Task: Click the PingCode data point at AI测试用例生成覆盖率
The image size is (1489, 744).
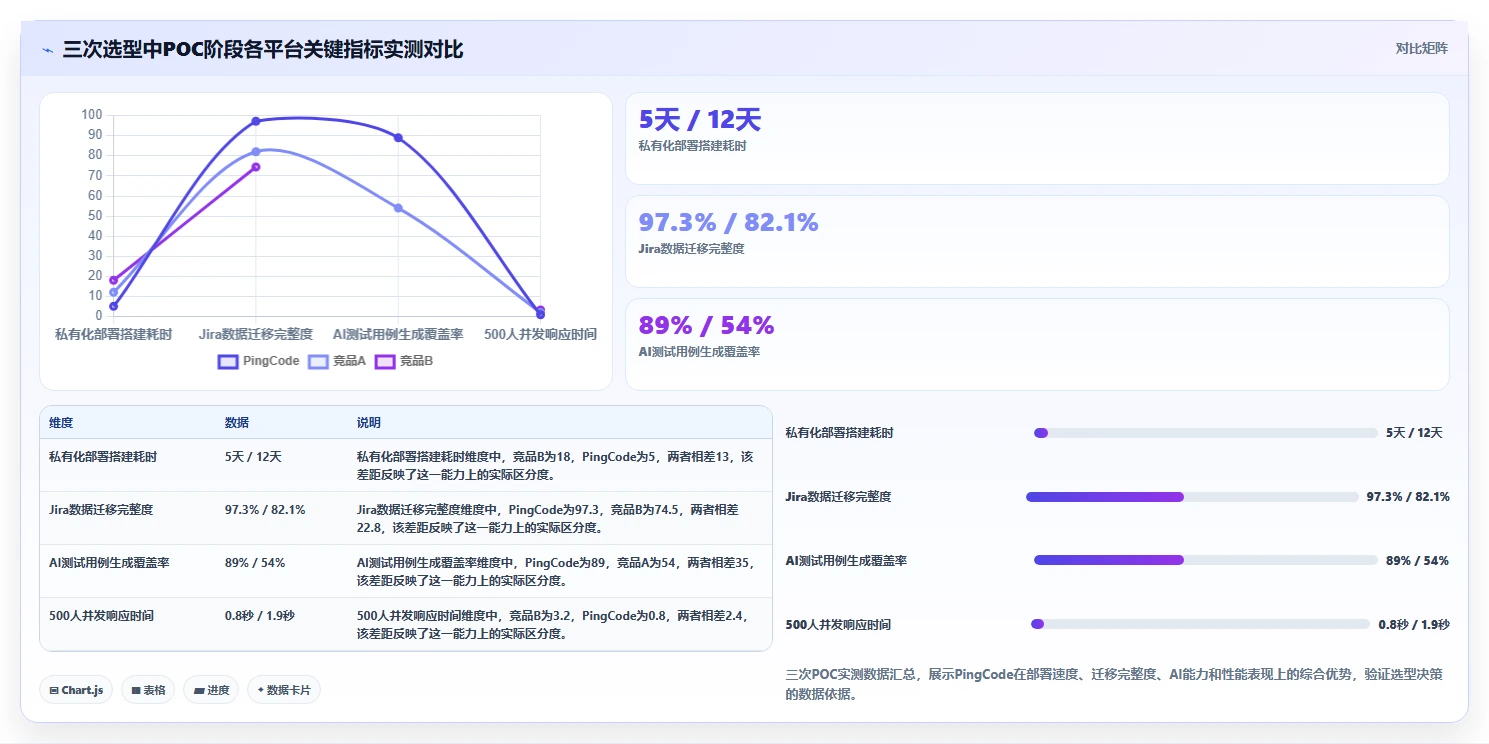Action: (398, 137)
